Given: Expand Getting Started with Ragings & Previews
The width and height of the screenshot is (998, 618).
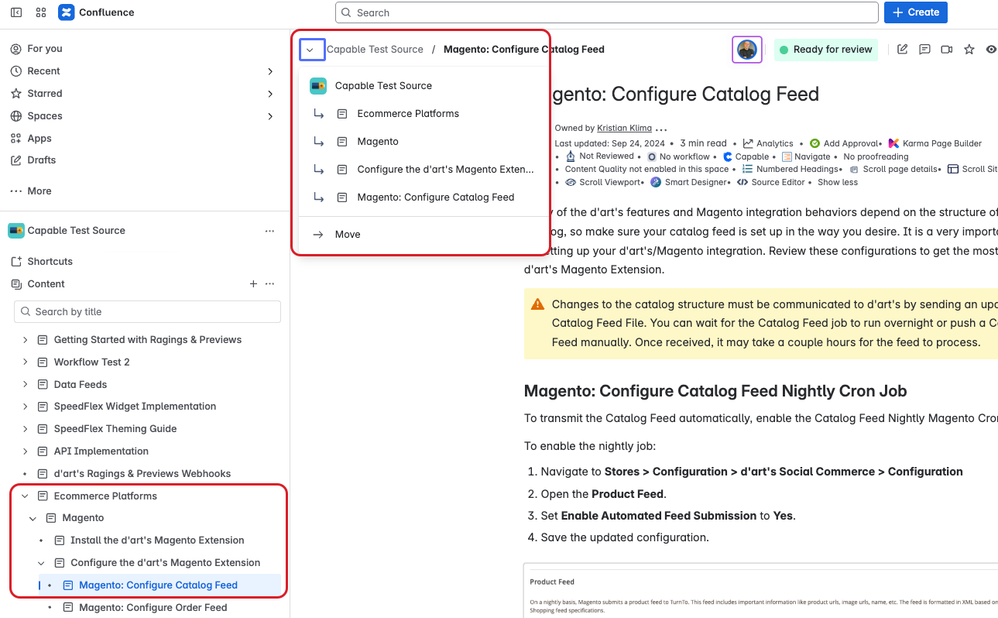Looking at the screenshot, I should point(25,340).
